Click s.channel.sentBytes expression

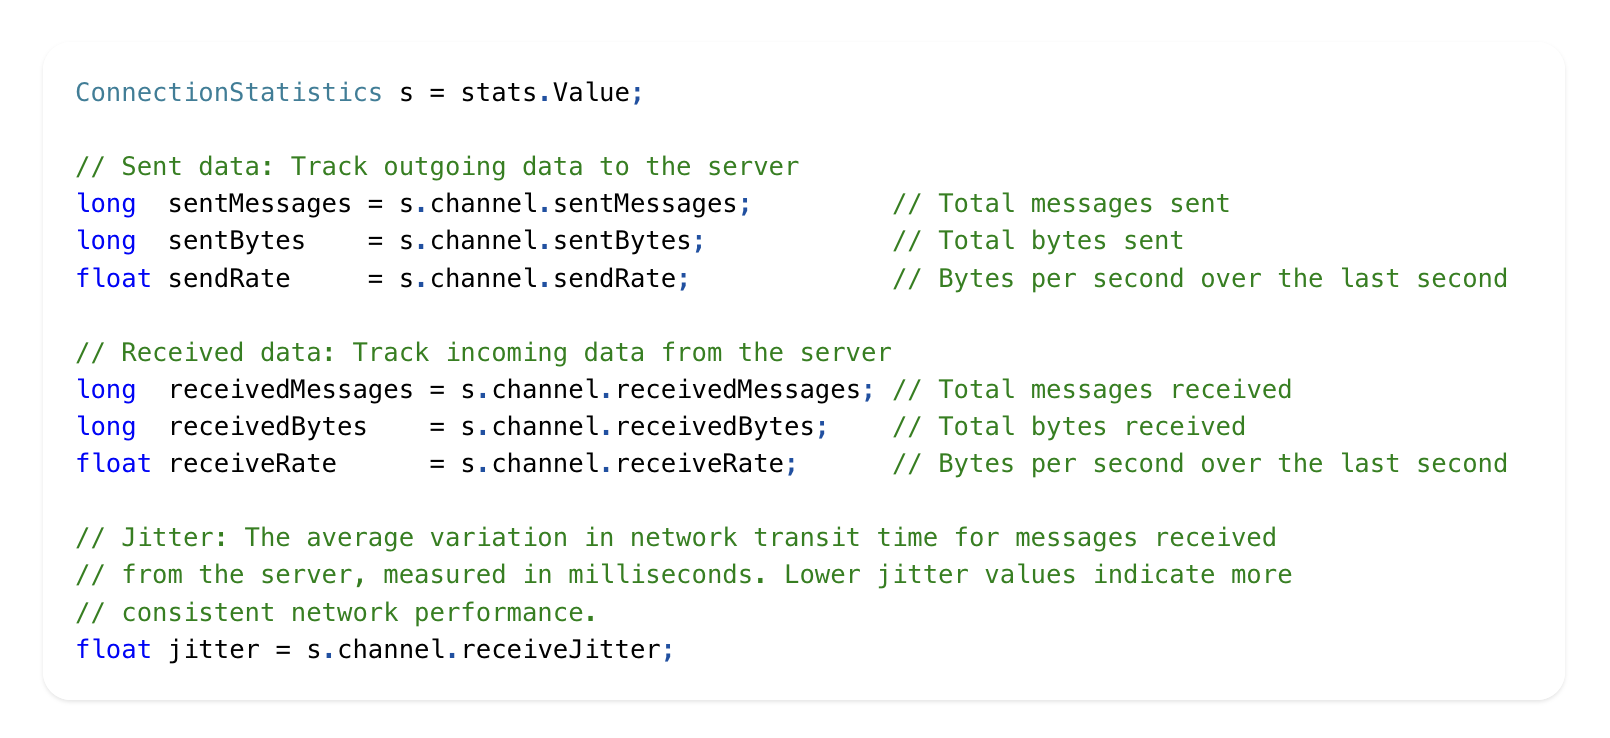click(x=545, y=241)
